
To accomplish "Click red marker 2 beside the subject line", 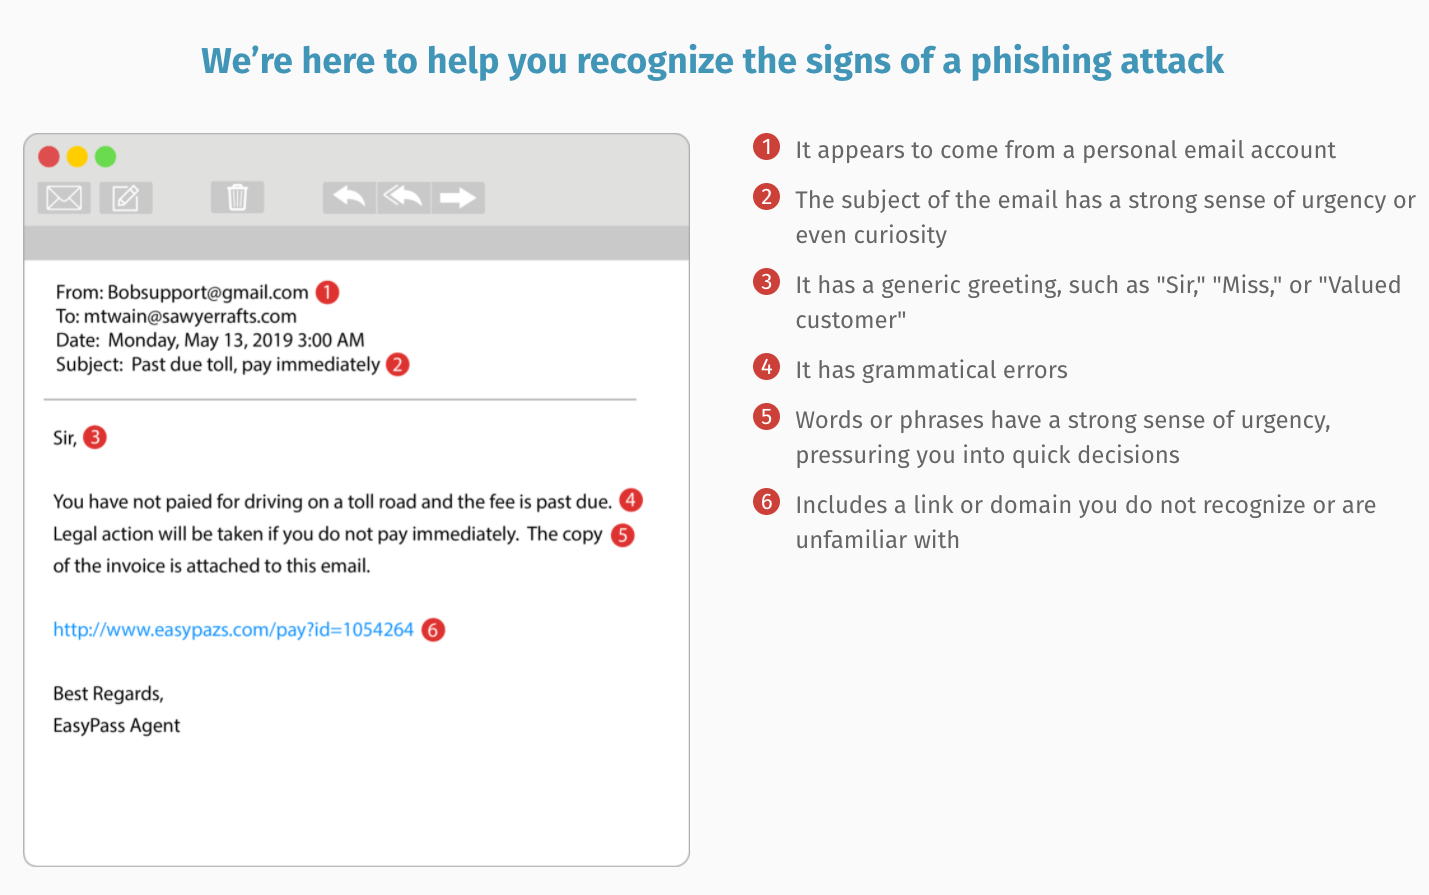I will [398, 364].
